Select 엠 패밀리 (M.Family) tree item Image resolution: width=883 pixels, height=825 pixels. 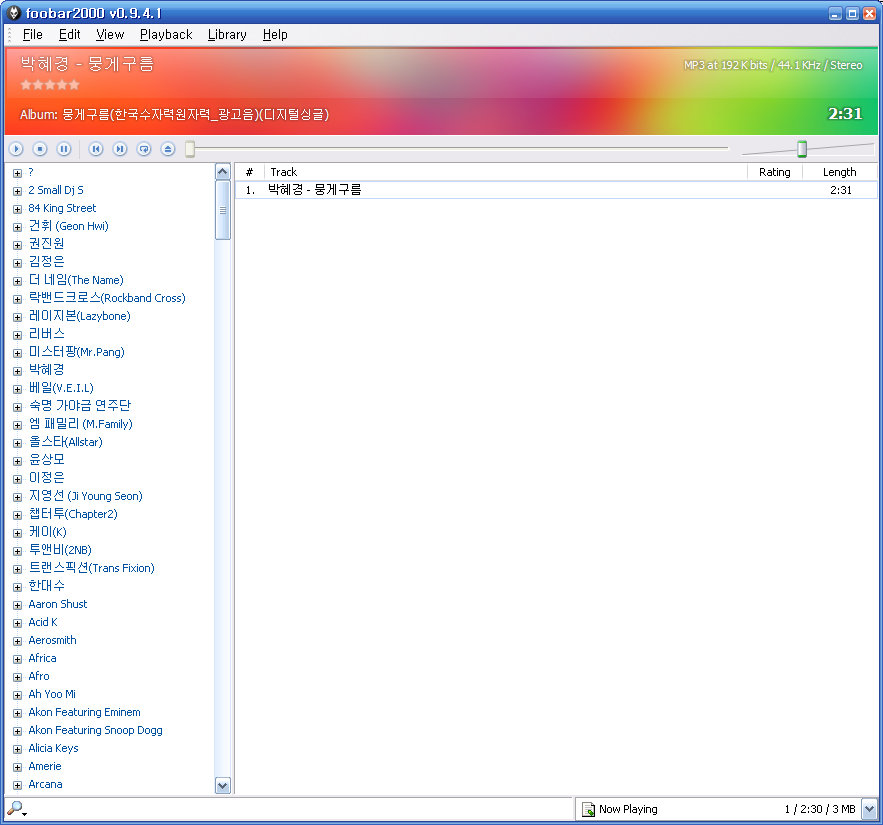click(81, 423)
